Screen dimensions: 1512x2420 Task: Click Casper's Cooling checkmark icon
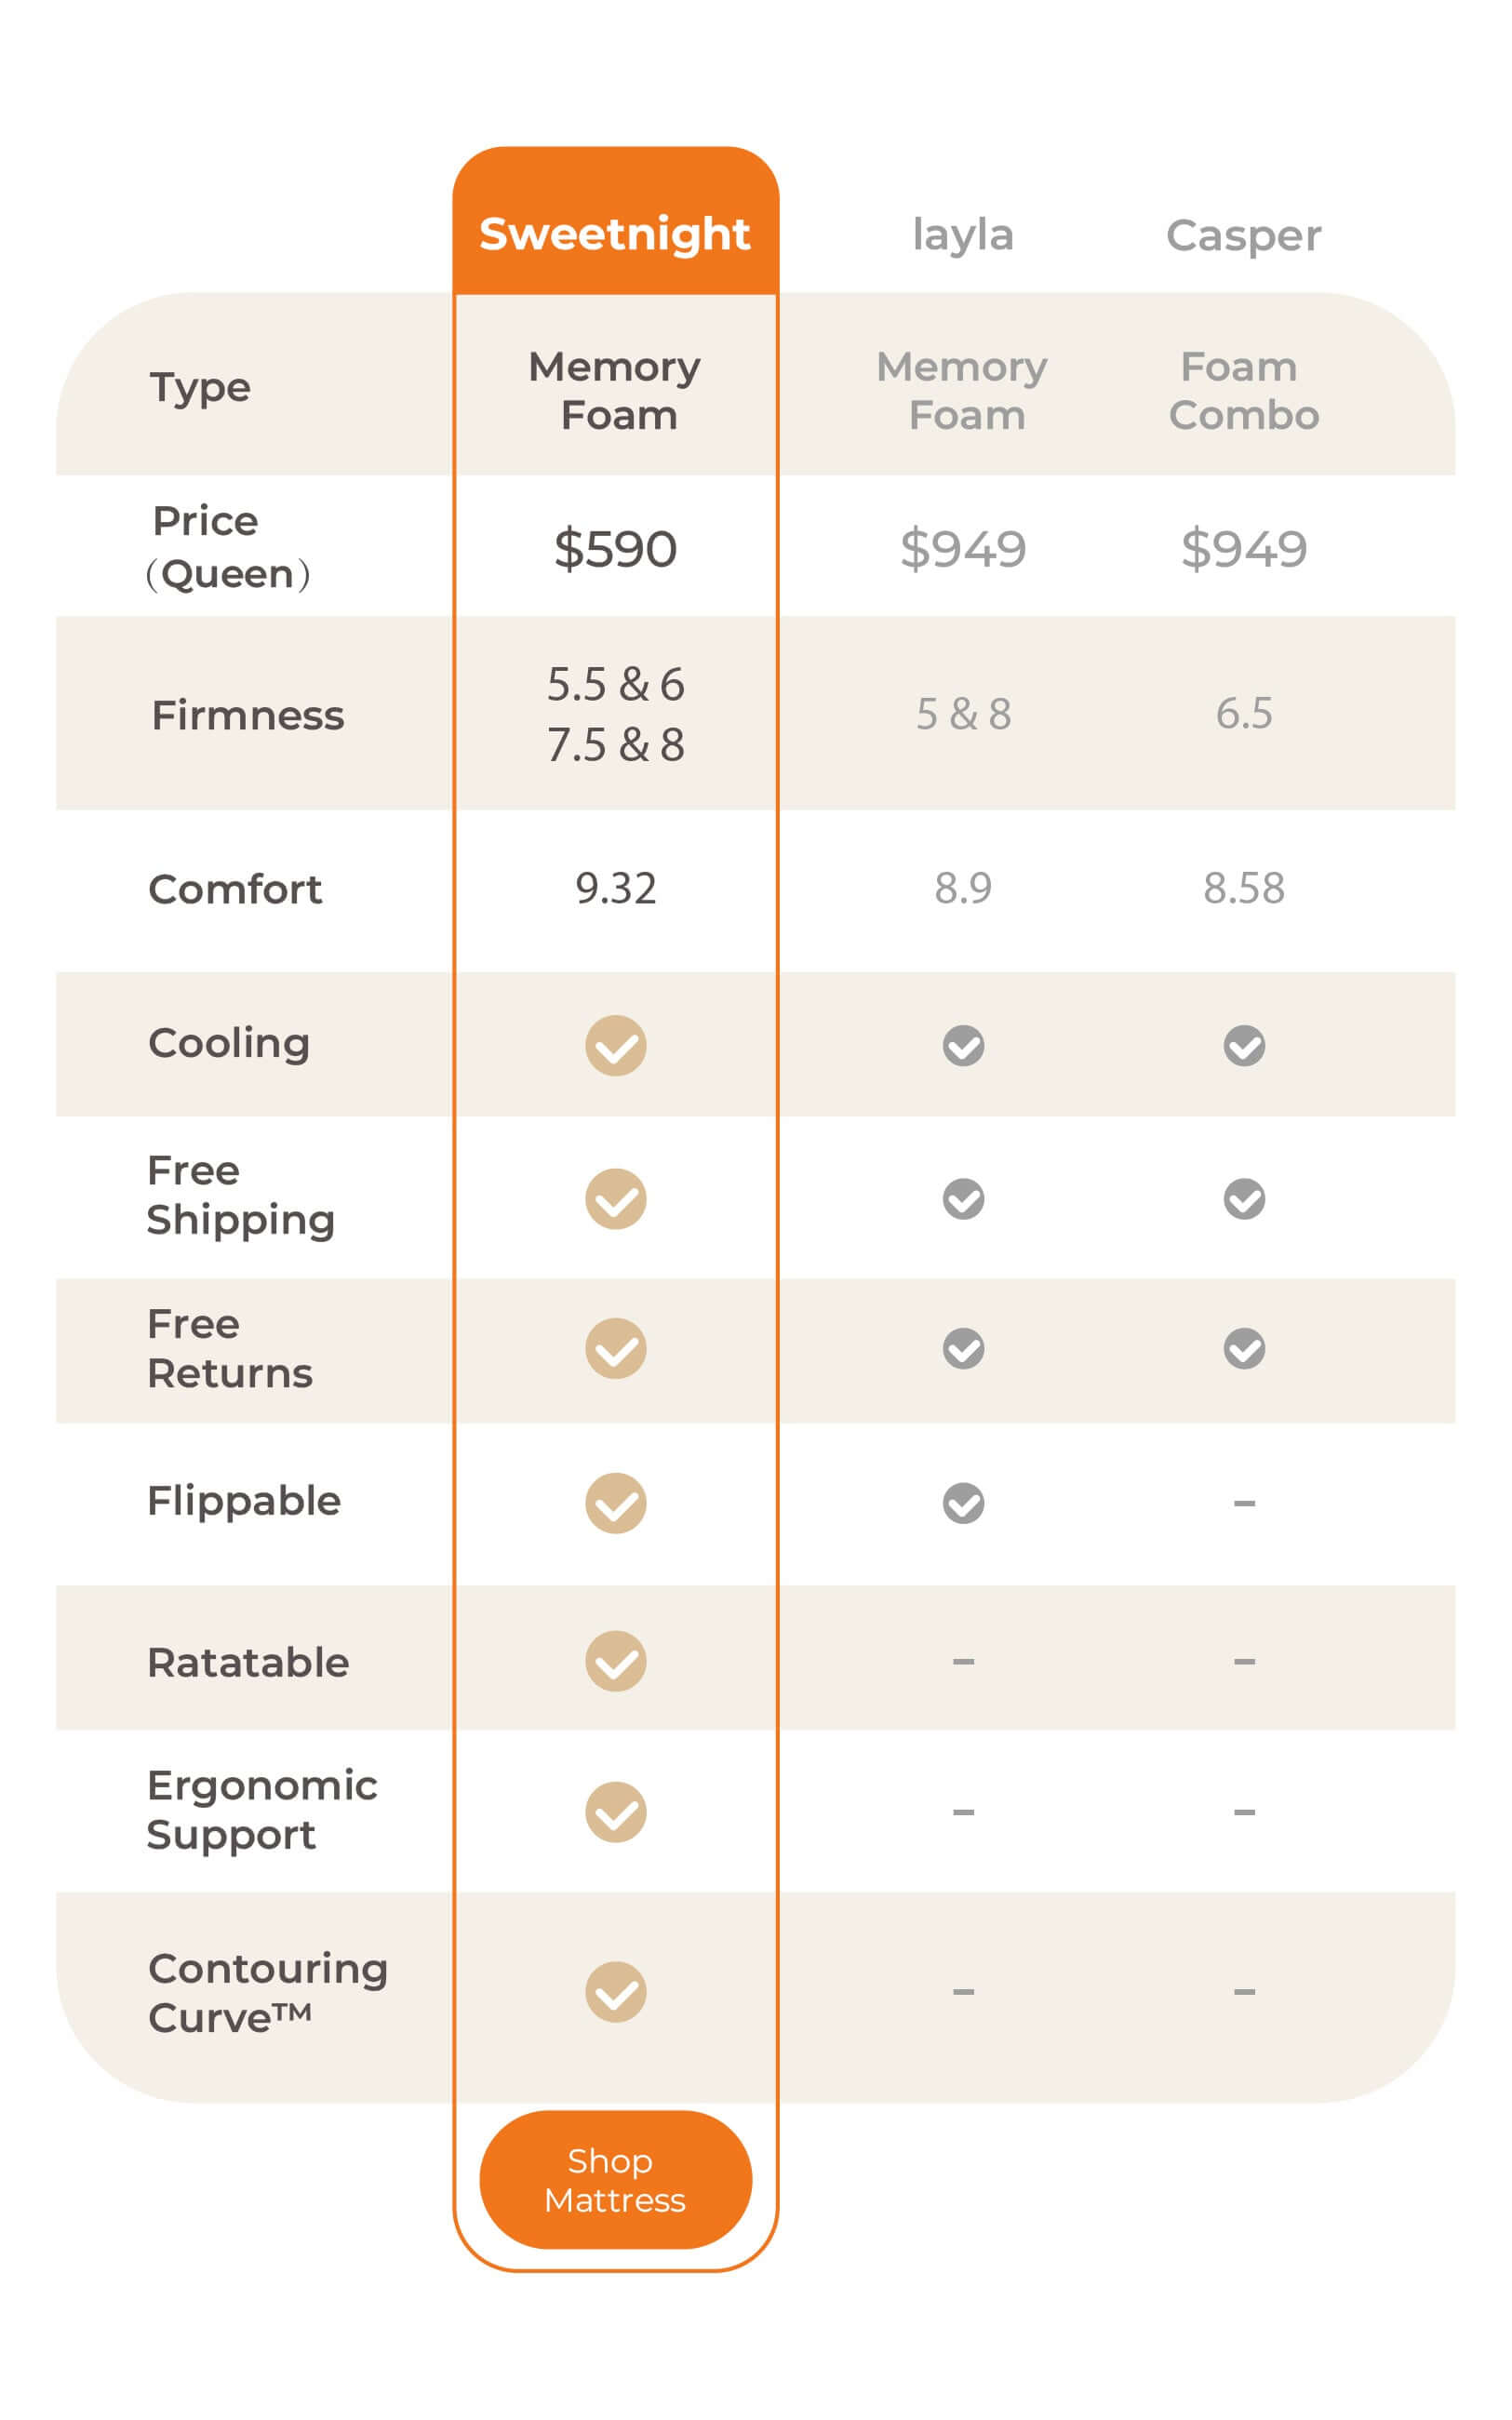point(1244,1045)
